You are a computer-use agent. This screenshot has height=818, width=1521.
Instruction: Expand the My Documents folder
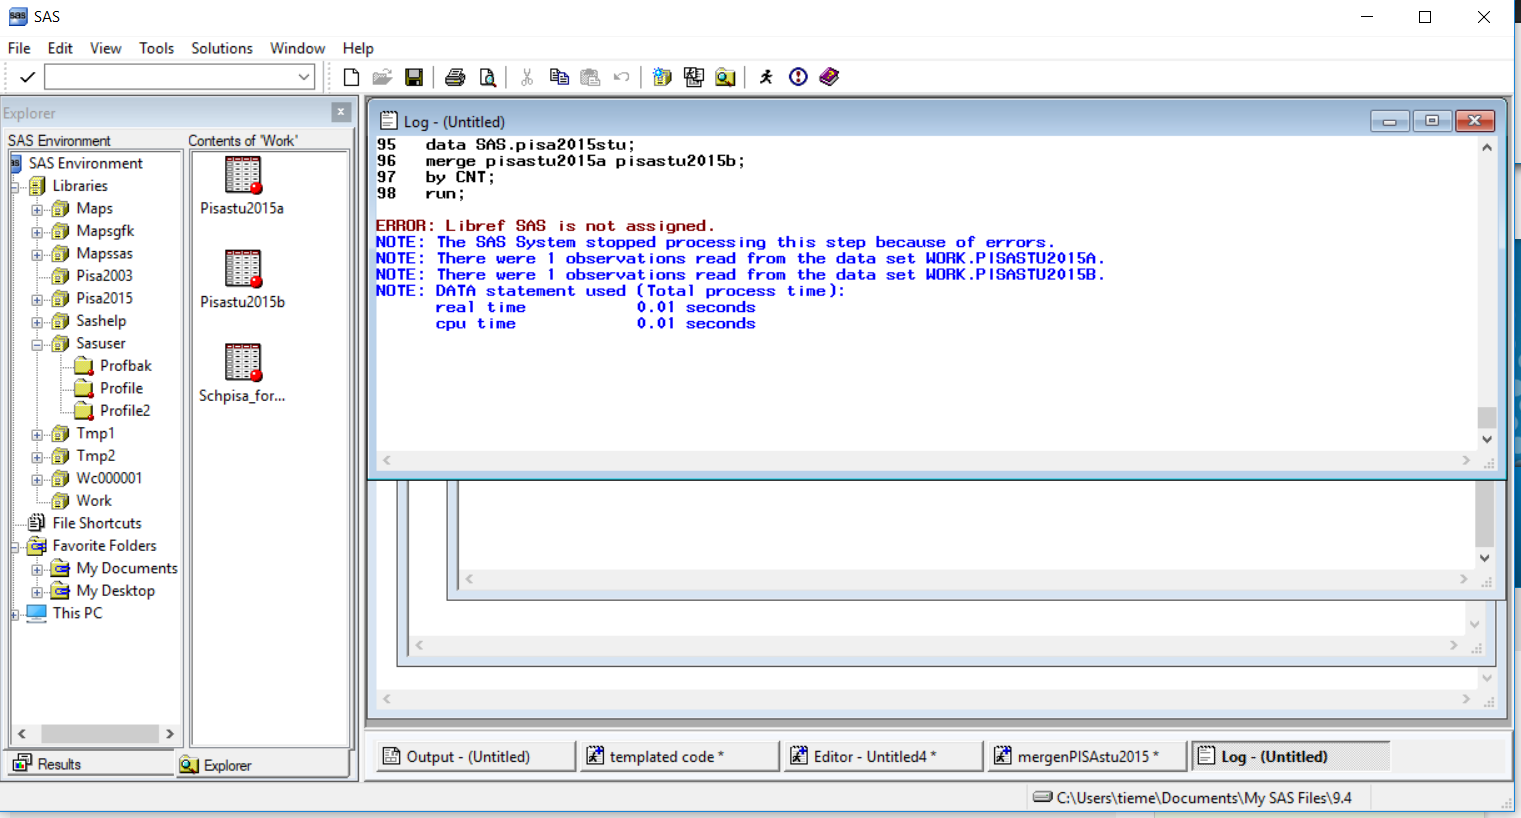coord(36,568)
